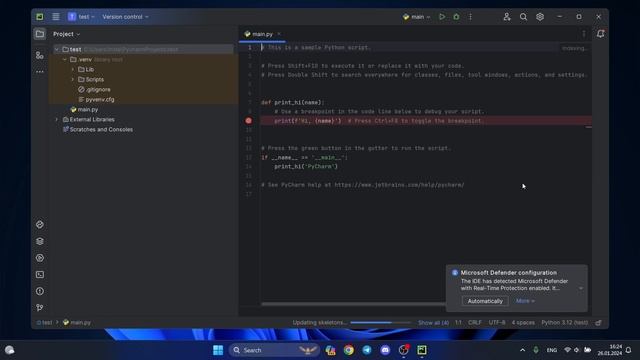Open the main menu hamburger

[56, 17]
